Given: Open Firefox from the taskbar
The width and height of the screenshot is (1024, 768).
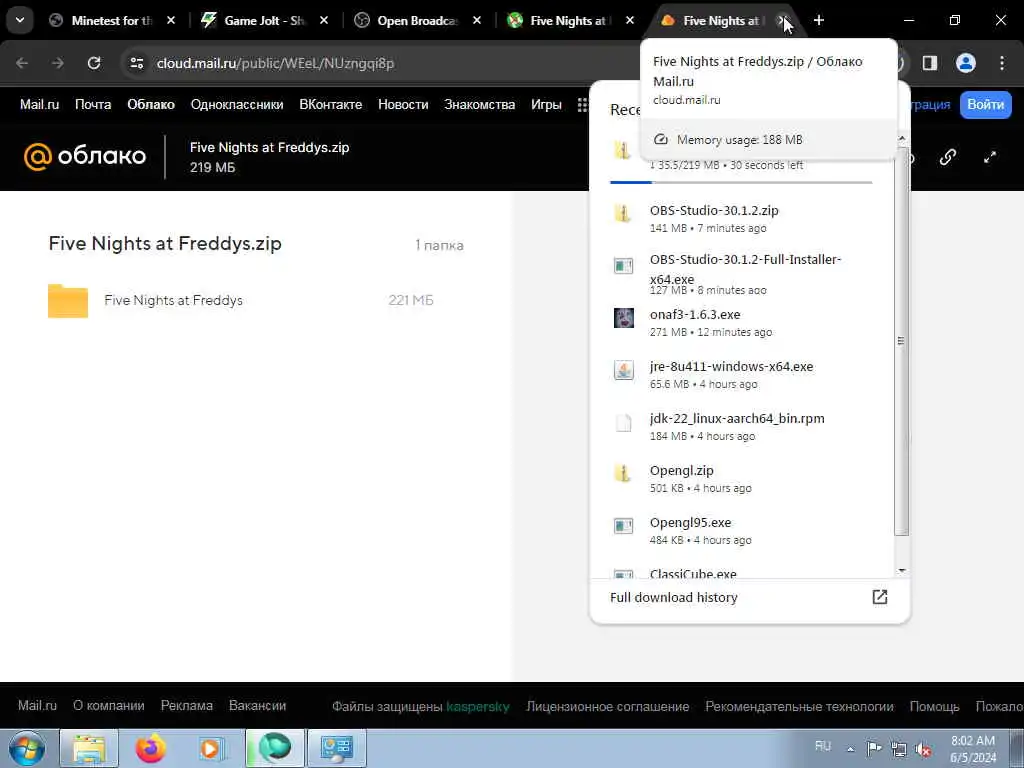Looking at the screenshot, I should tap(151, 748).
